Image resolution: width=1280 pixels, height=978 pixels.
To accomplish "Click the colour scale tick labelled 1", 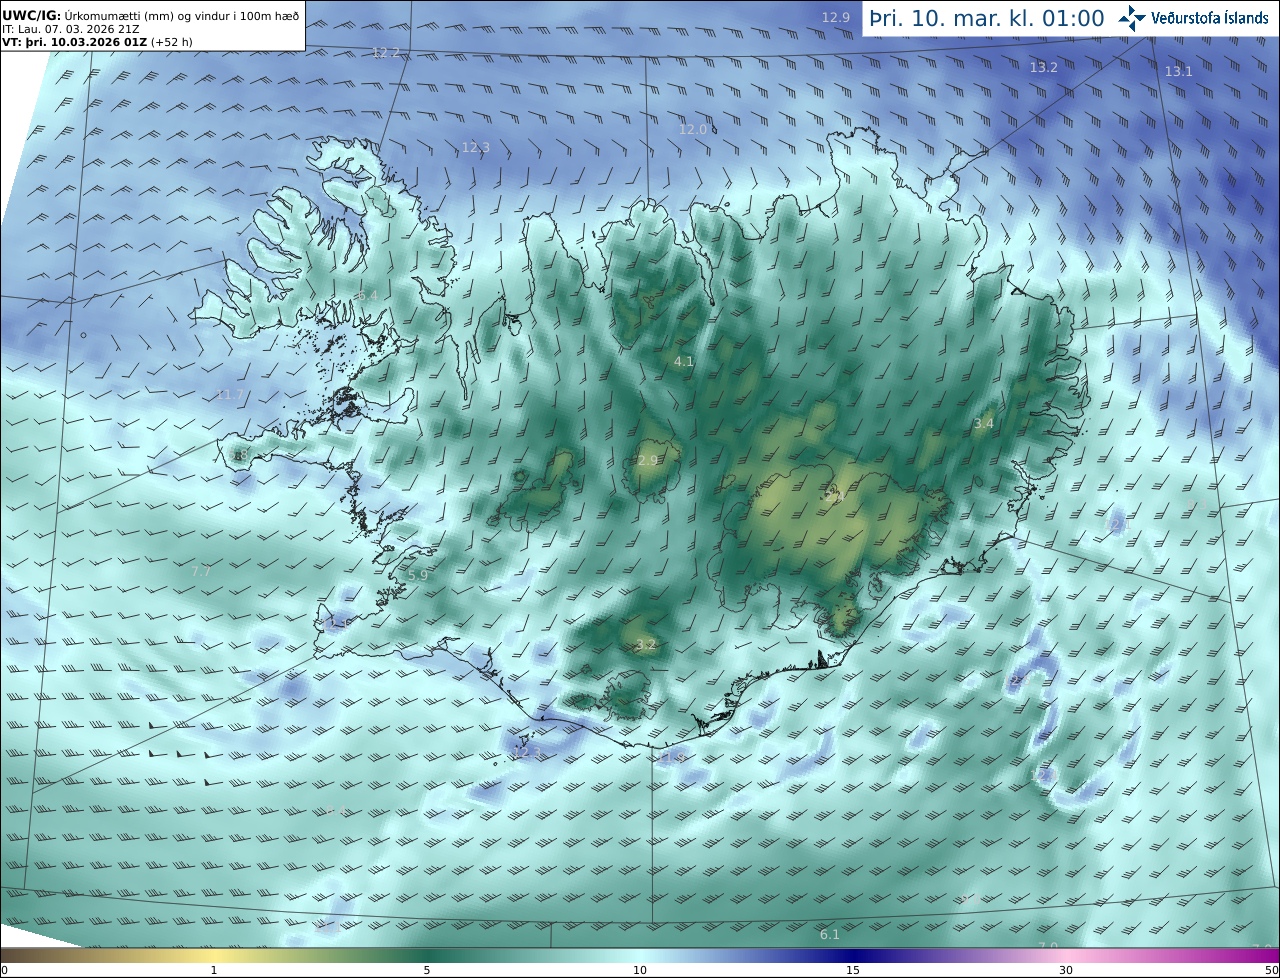I will click(x=214, y=970).
